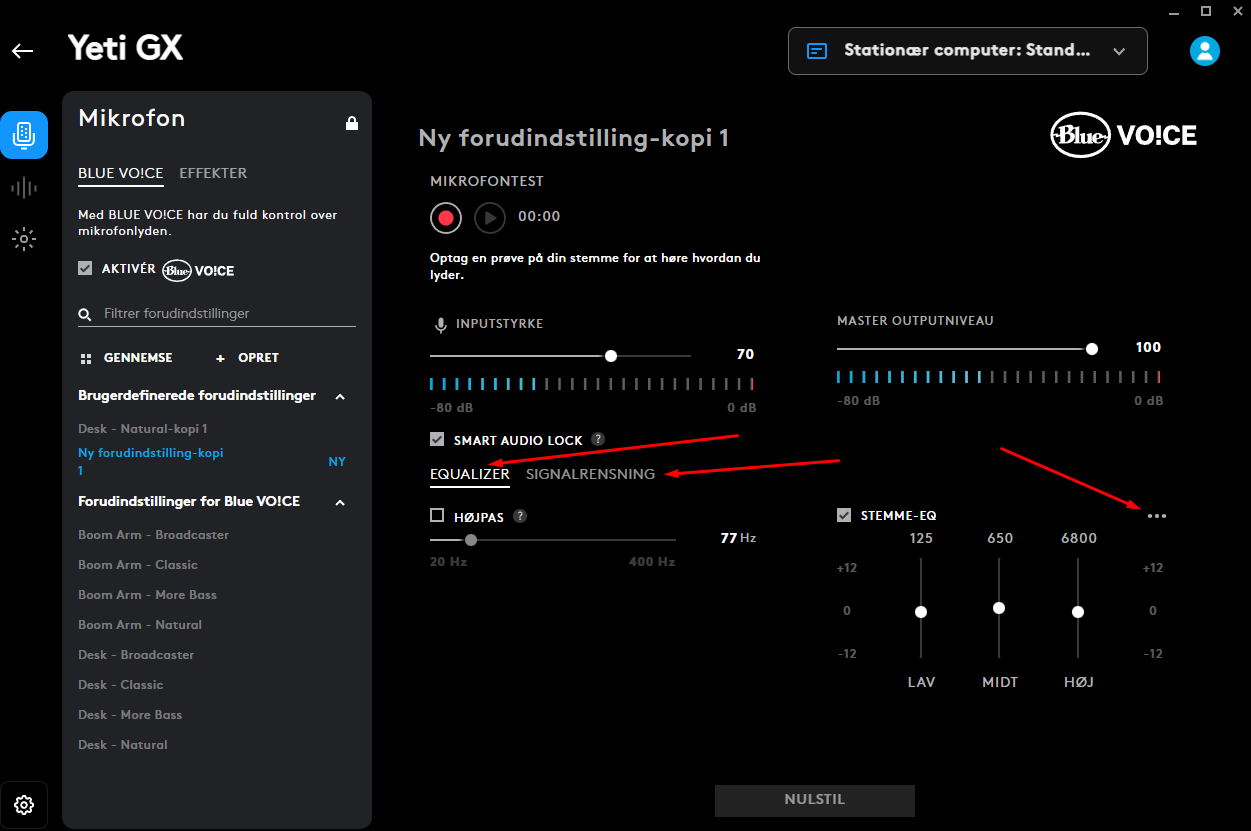Click the LAV 125 EQ slider handle
This screenshot has width=1251, height=831.
[921, 612]
